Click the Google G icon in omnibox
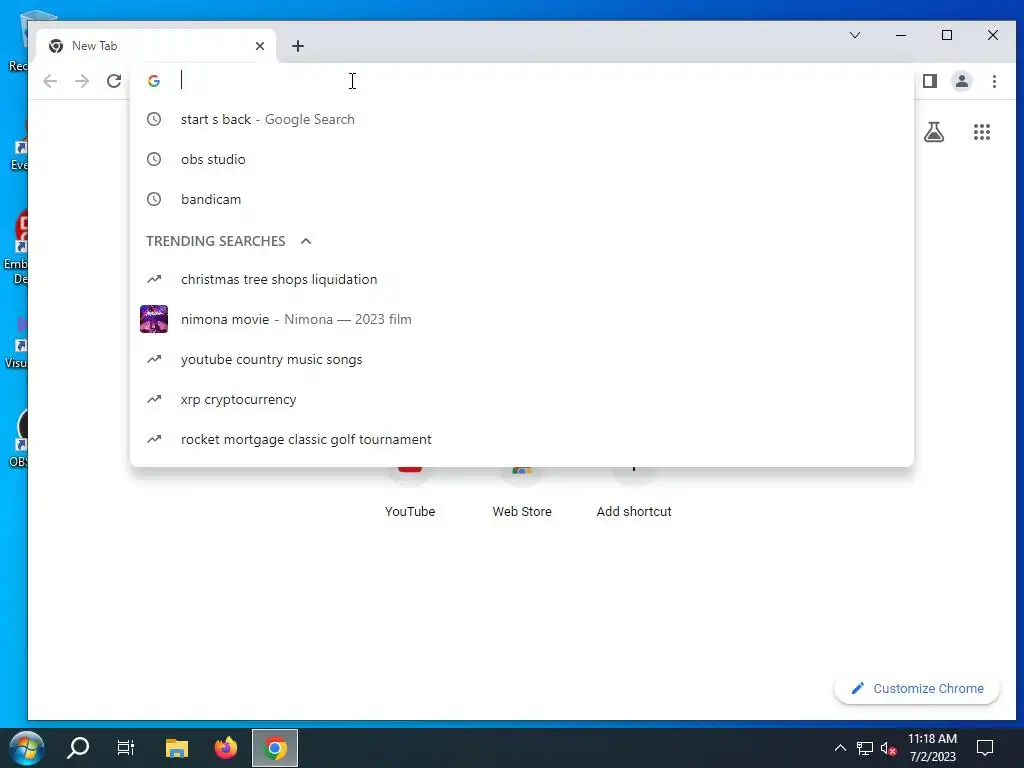Image resolution: width=1024 pixels, height=768 pixels. click(154, 81)
